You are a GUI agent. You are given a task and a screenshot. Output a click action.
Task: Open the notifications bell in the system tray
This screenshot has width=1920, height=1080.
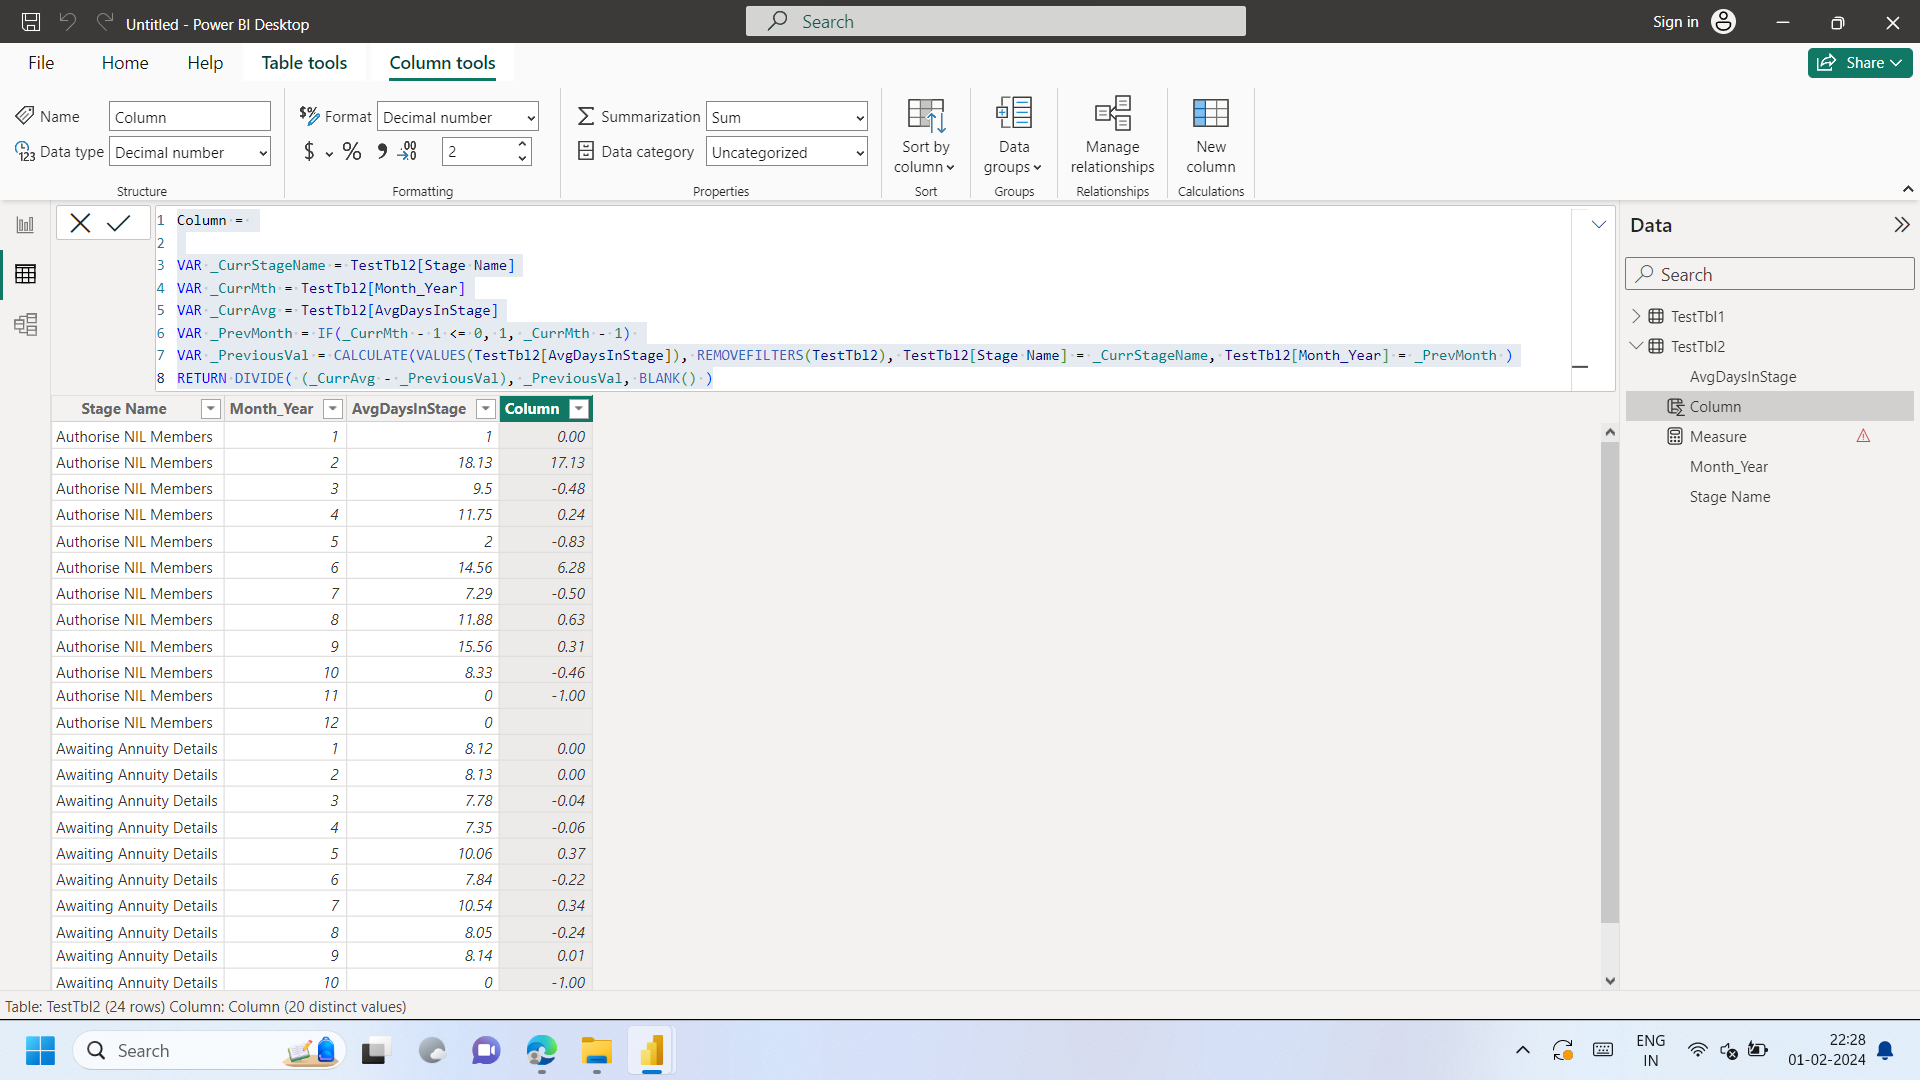pos(1885,1050)
